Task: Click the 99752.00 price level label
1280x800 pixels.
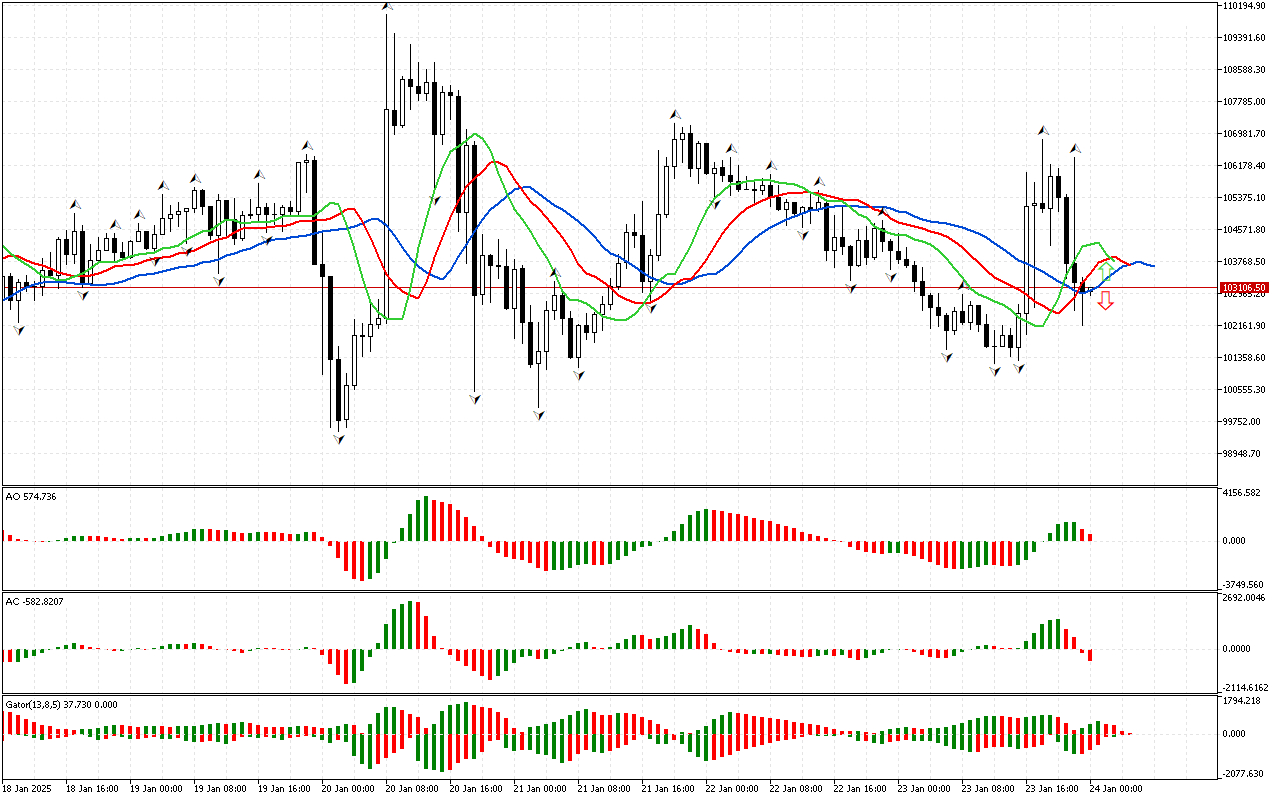Action: (x=1241, y=422)
